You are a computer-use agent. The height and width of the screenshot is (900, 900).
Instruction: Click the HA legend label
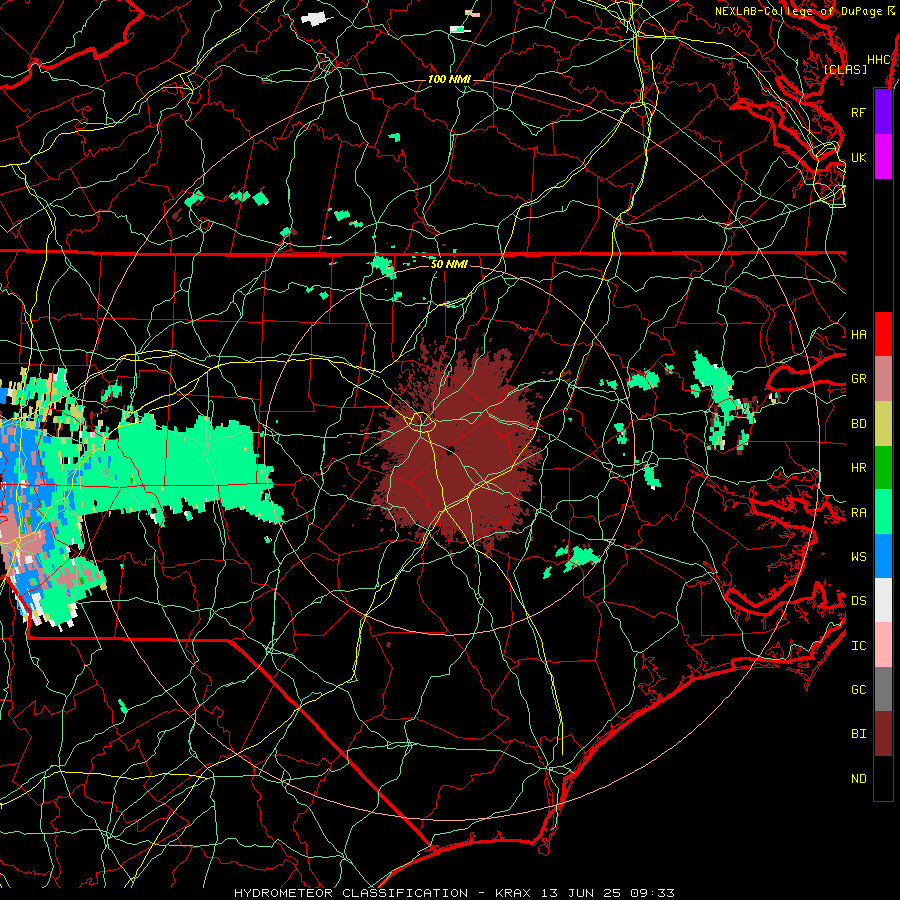click(859, 334)
